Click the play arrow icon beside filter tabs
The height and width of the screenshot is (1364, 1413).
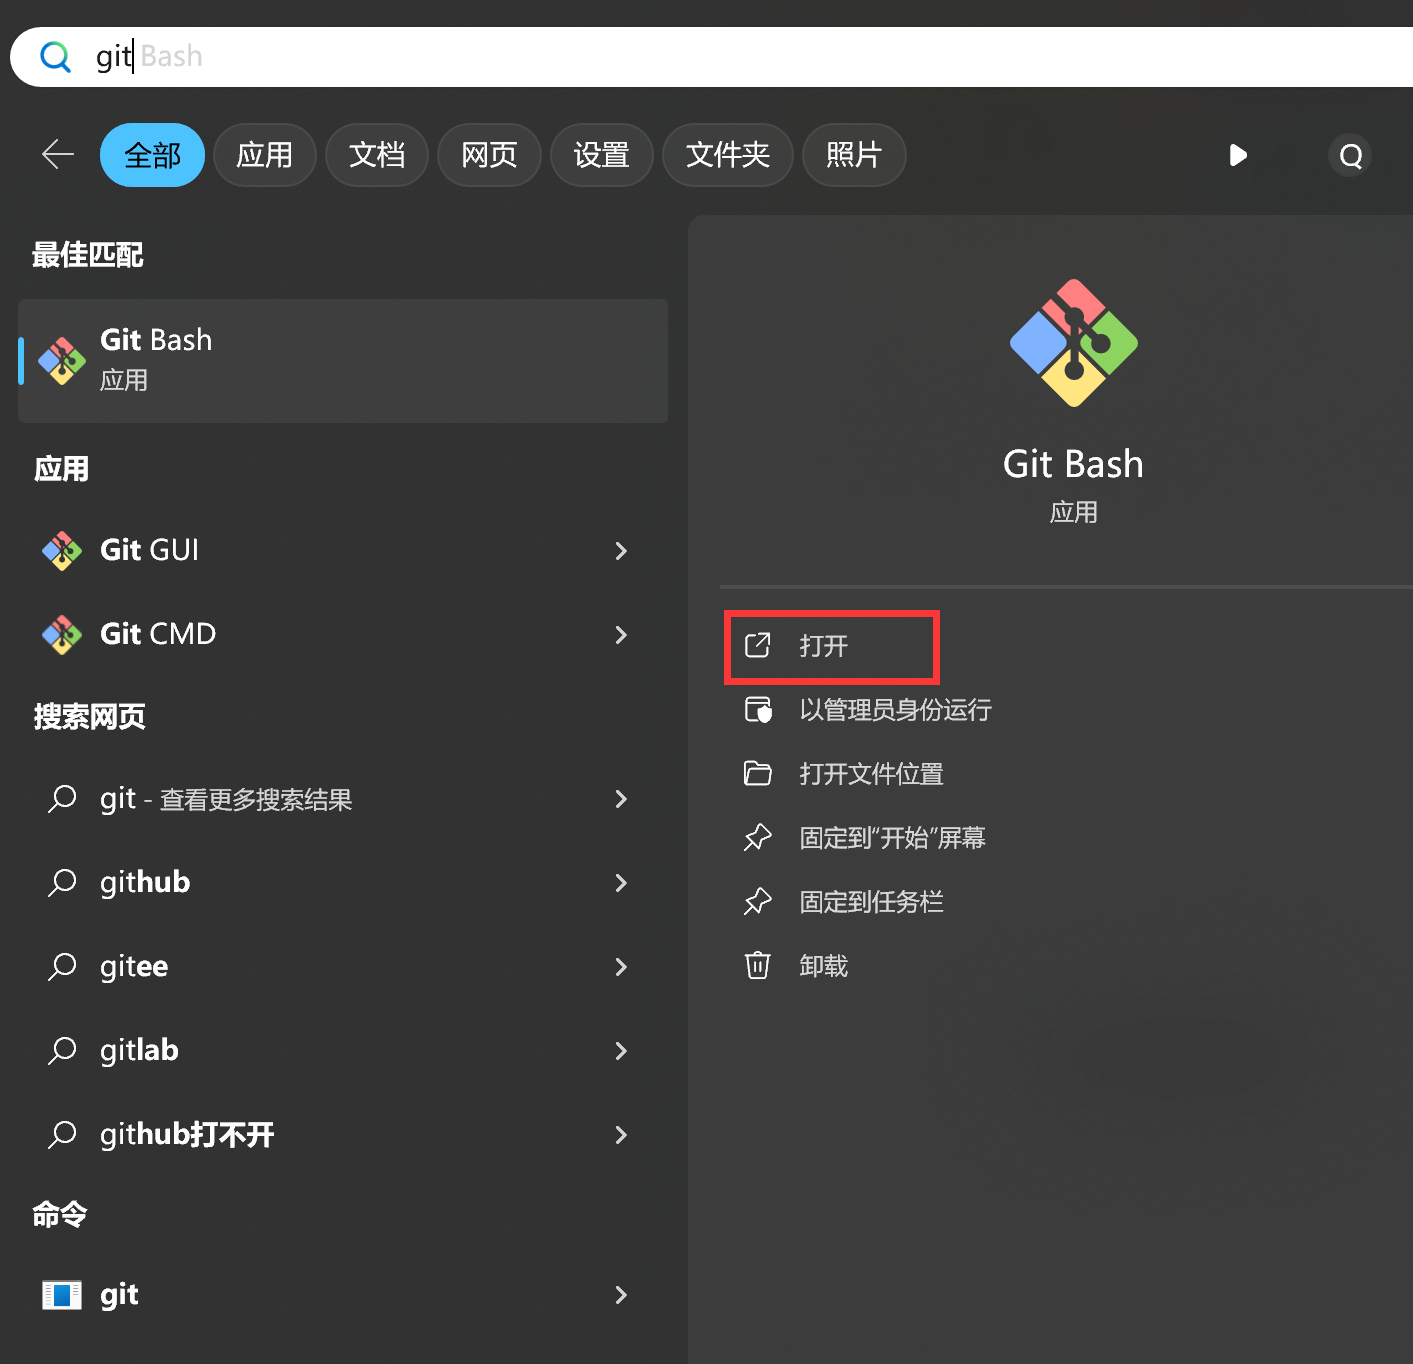pos(1238,155)
